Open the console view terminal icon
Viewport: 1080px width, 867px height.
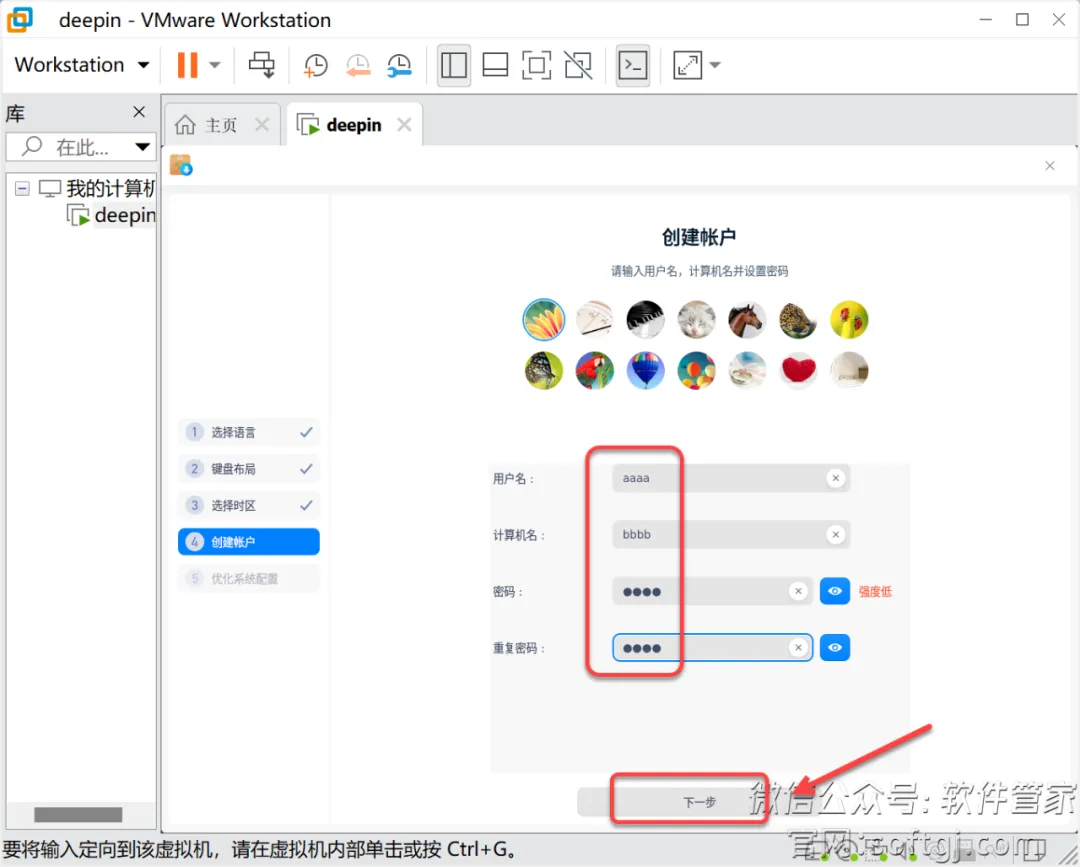633,65
